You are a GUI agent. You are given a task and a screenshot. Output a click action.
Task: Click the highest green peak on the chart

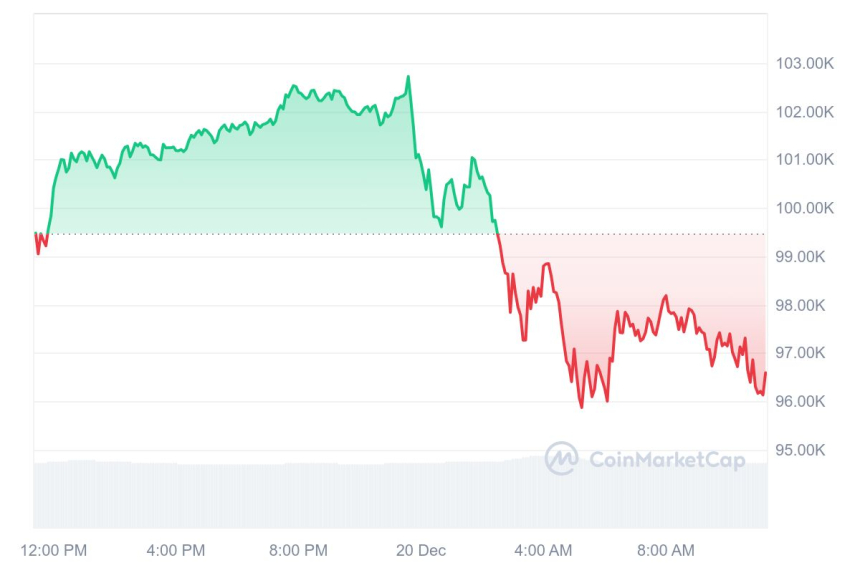[408, 77]
